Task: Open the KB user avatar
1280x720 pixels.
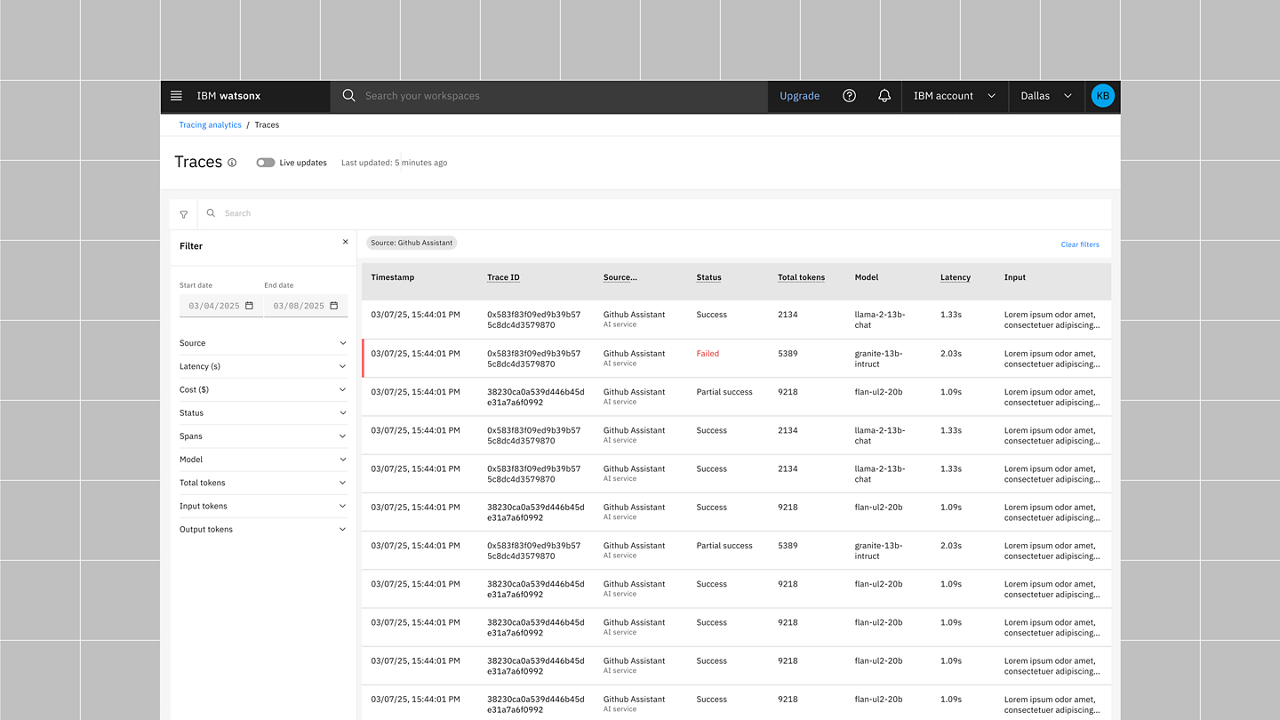Action: coord(1102,96)
